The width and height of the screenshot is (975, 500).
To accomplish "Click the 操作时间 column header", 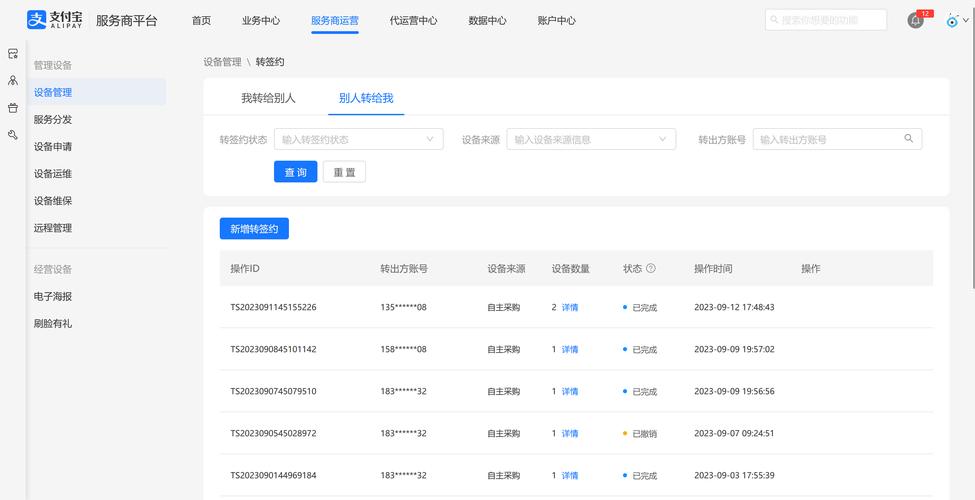I will click(x=713, y=269).
